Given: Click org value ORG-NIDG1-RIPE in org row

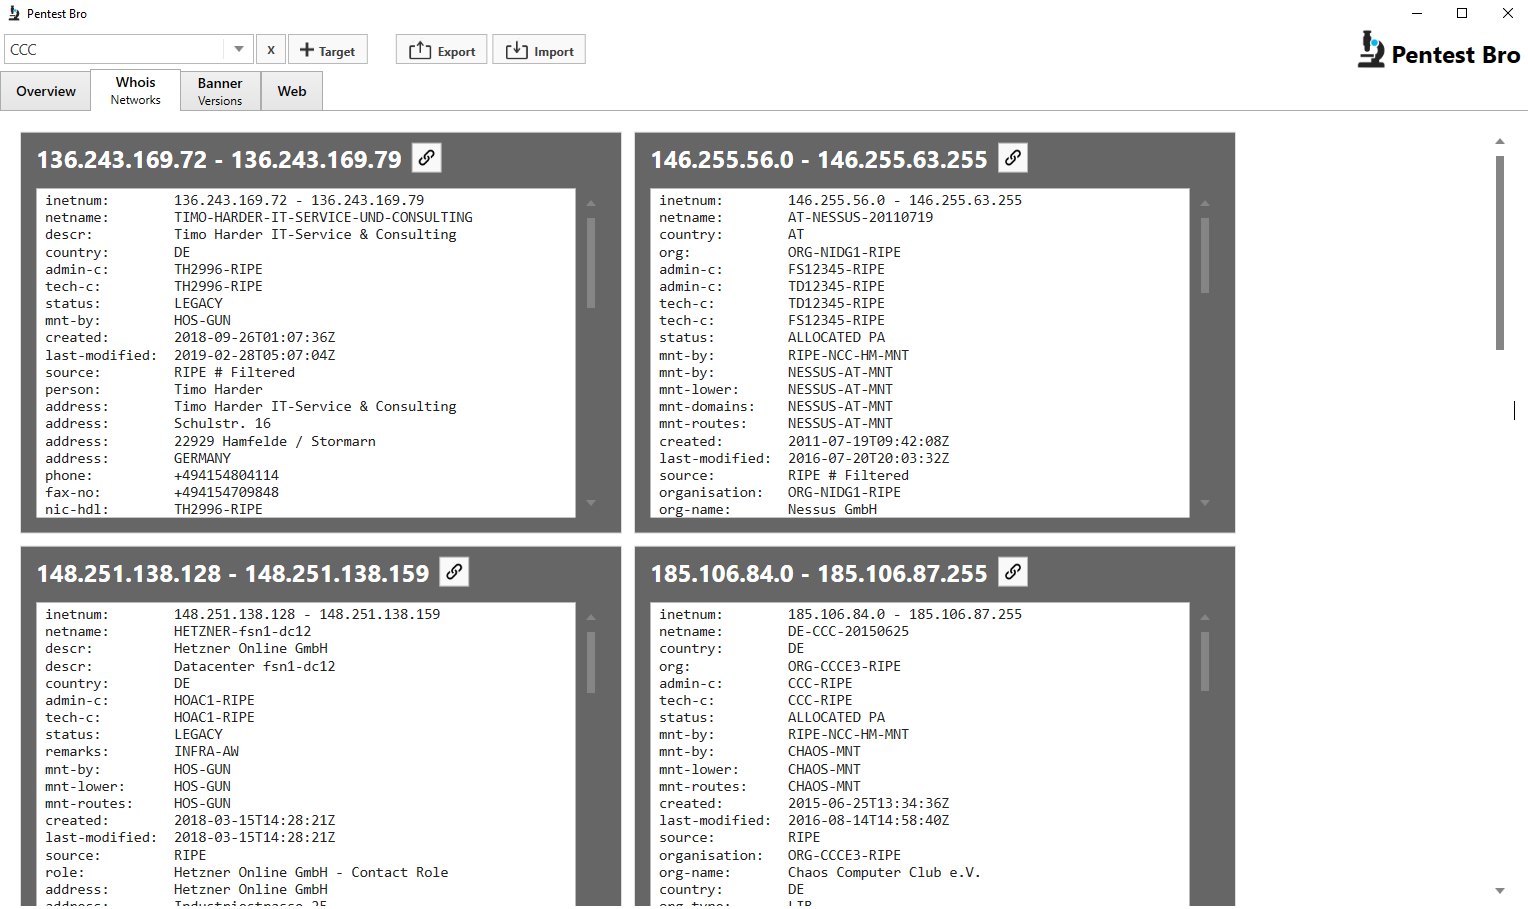Looking at the screenshot, I should tap(844, 252).
